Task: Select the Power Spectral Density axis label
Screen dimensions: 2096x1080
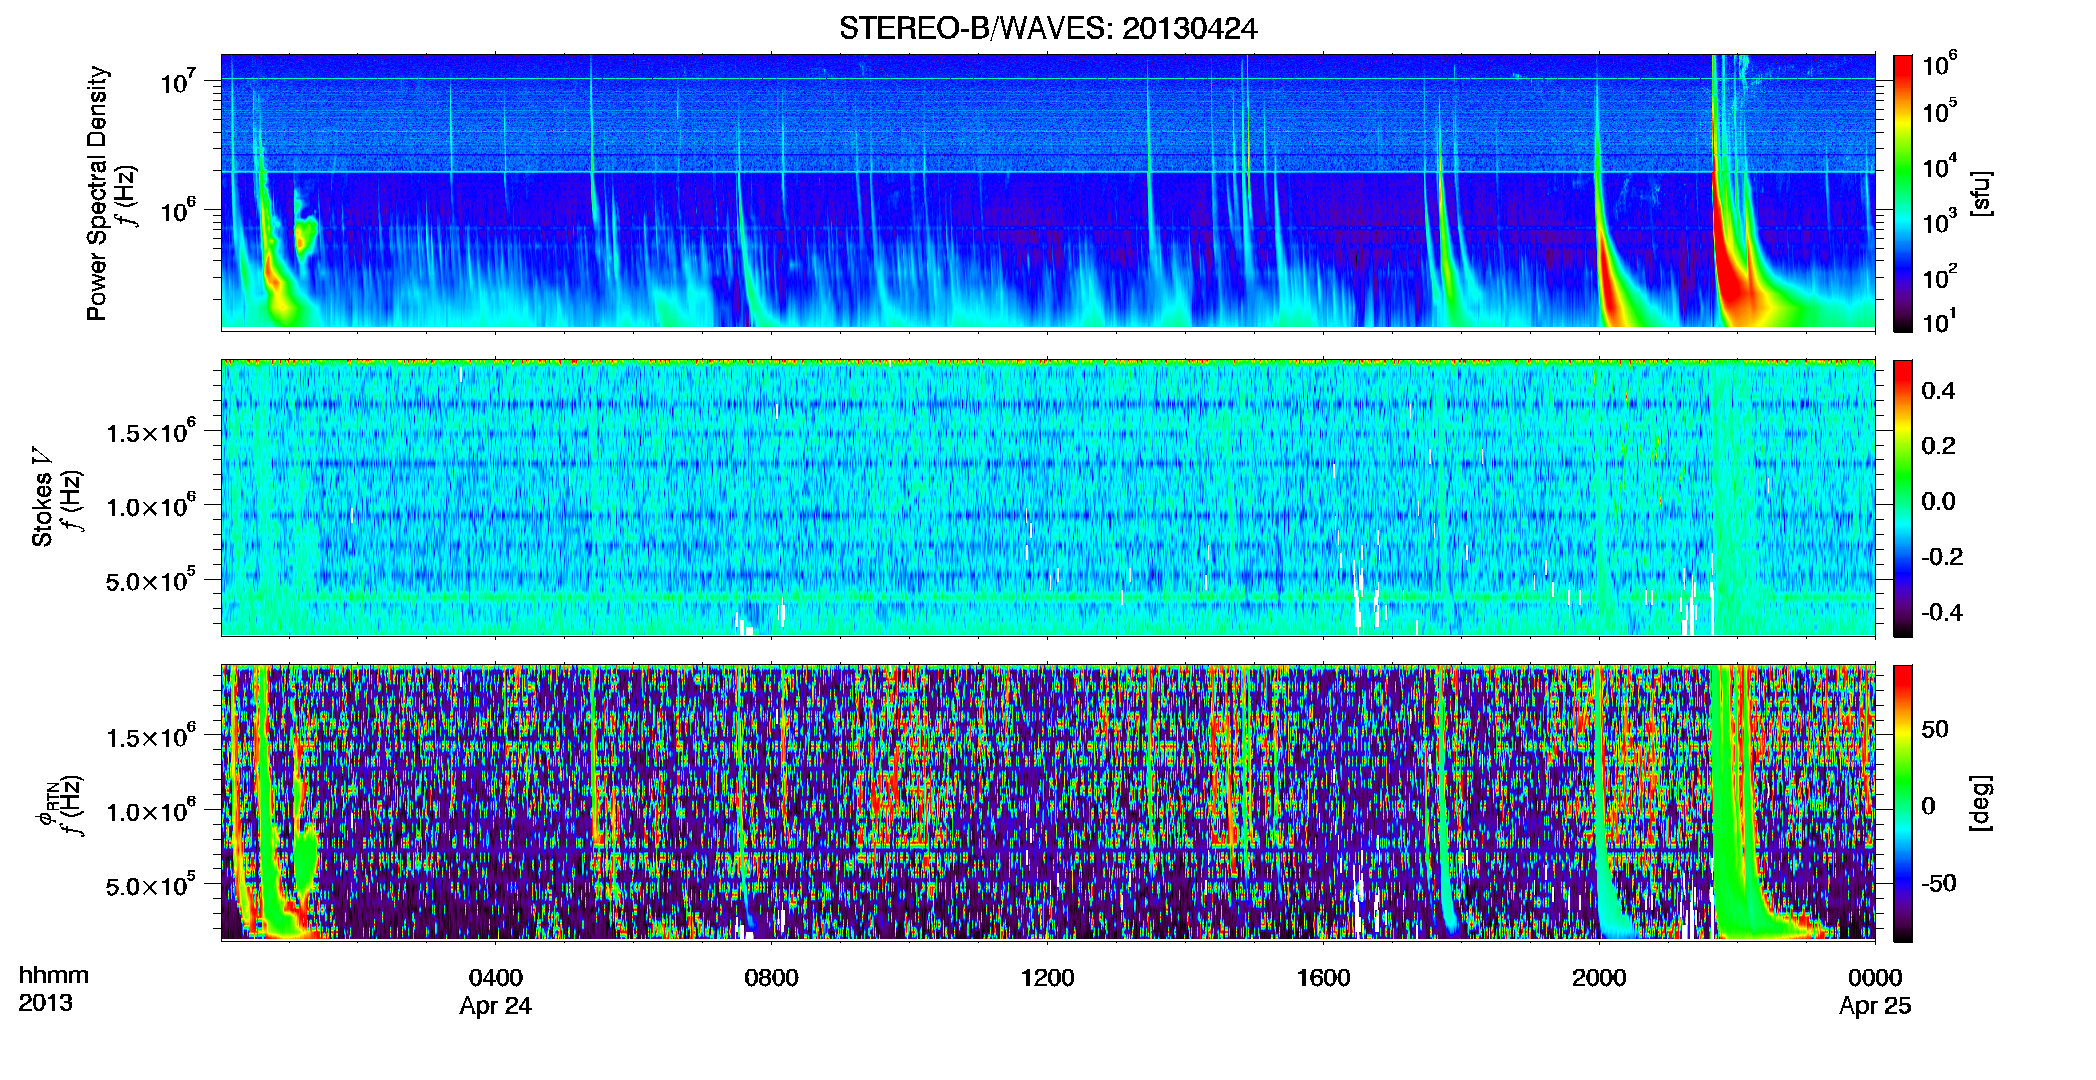Action: click(x=97, y=193)
